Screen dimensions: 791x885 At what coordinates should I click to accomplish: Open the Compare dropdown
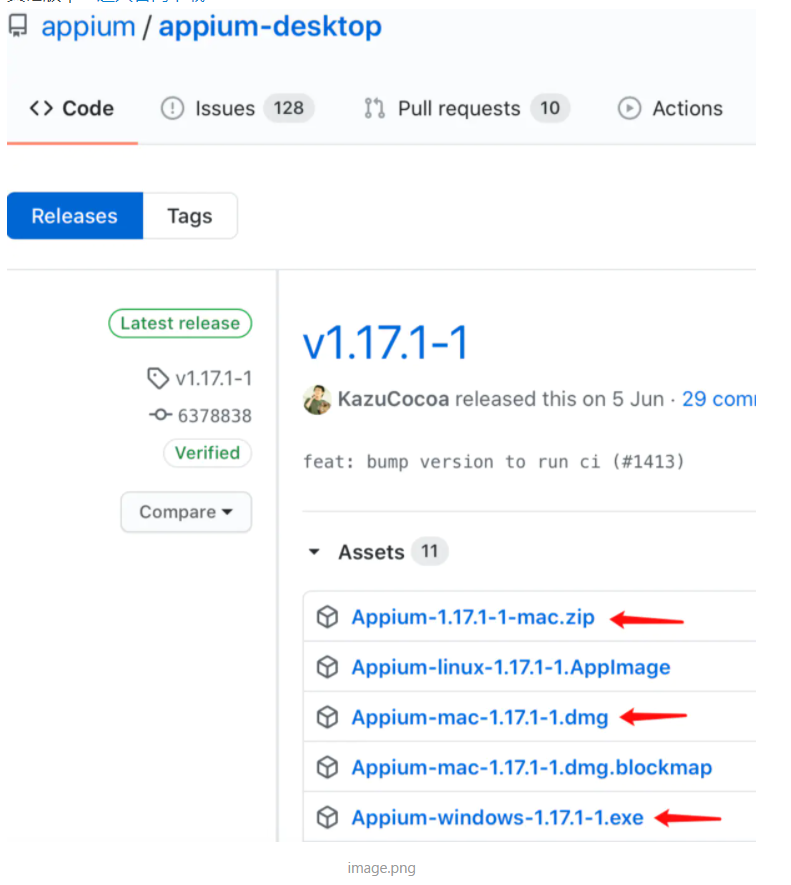tap(186, 512)
